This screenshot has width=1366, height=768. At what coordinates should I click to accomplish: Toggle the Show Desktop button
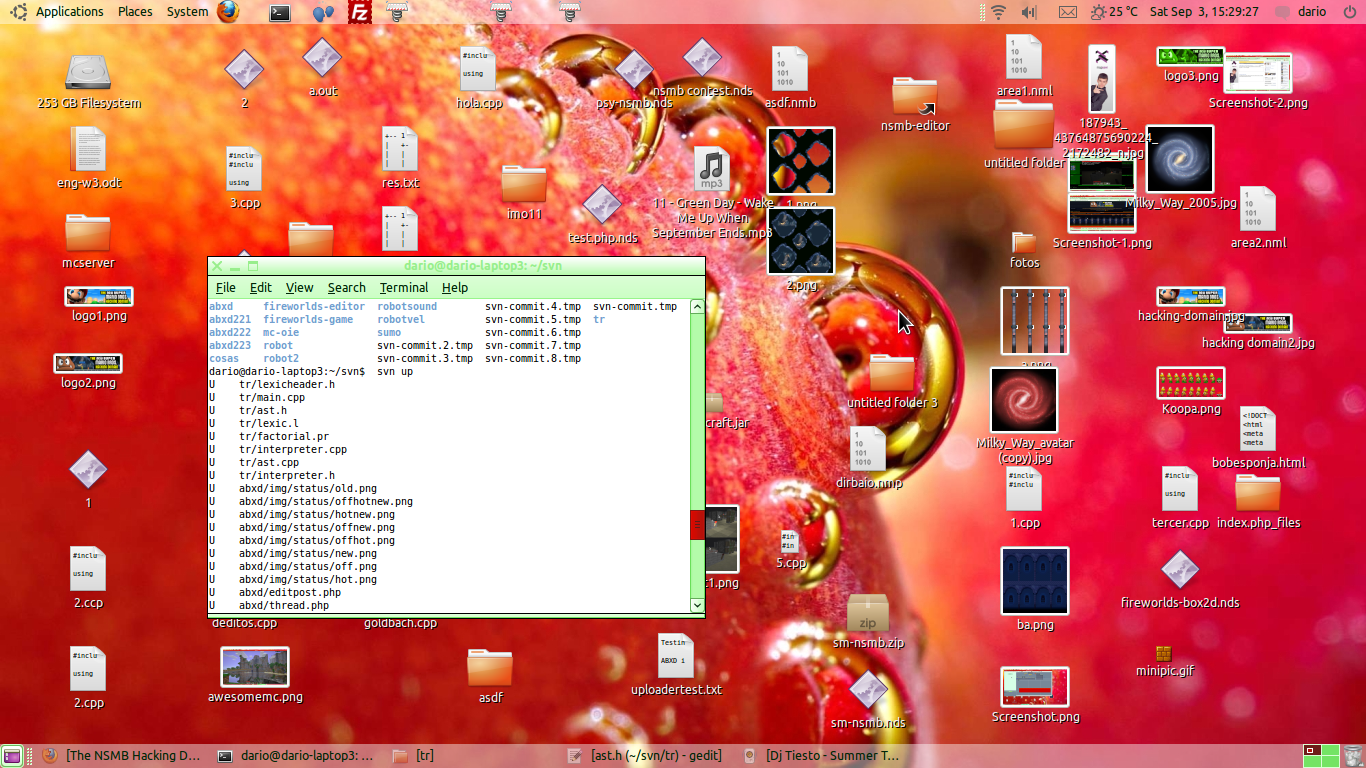pyautogui.click(x=12, y=756)
